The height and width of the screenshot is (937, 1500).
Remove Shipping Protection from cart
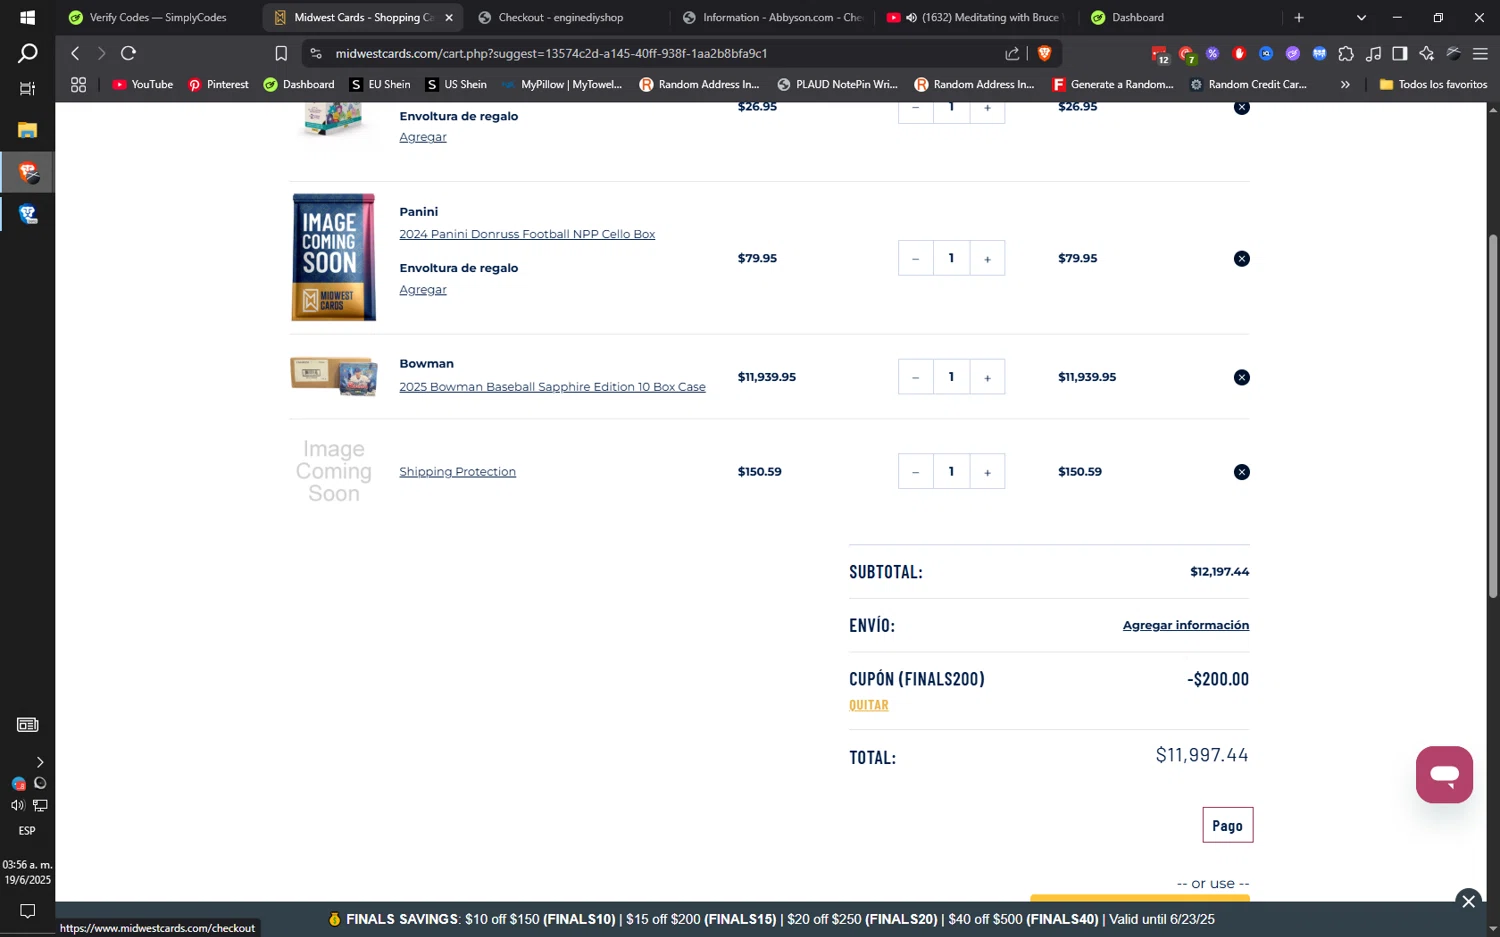click(1241, 472)
